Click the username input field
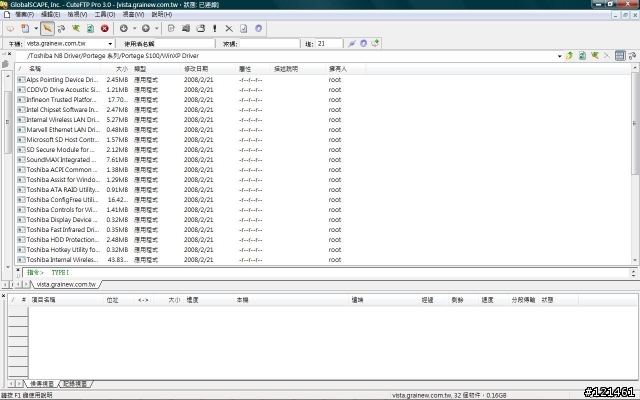This screenshot has height=400, width=640. tap(184, 44)
